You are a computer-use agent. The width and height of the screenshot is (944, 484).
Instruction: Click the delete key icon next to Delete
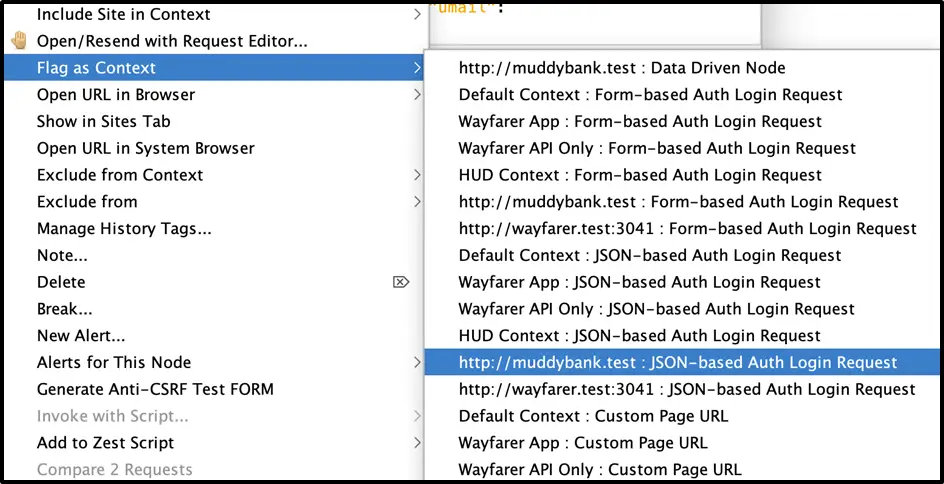point(401,282)
